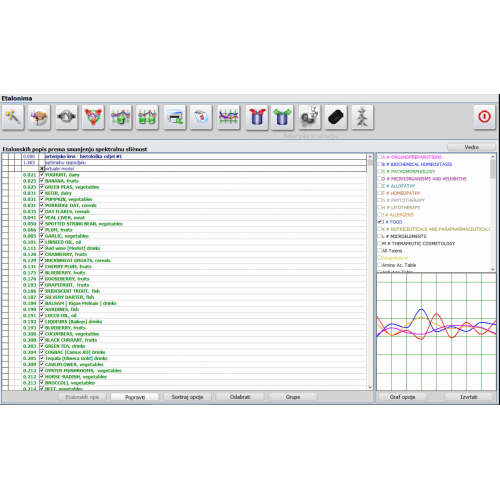Toggle the GARLIC, vegetables checkbox

pos(42,236)
